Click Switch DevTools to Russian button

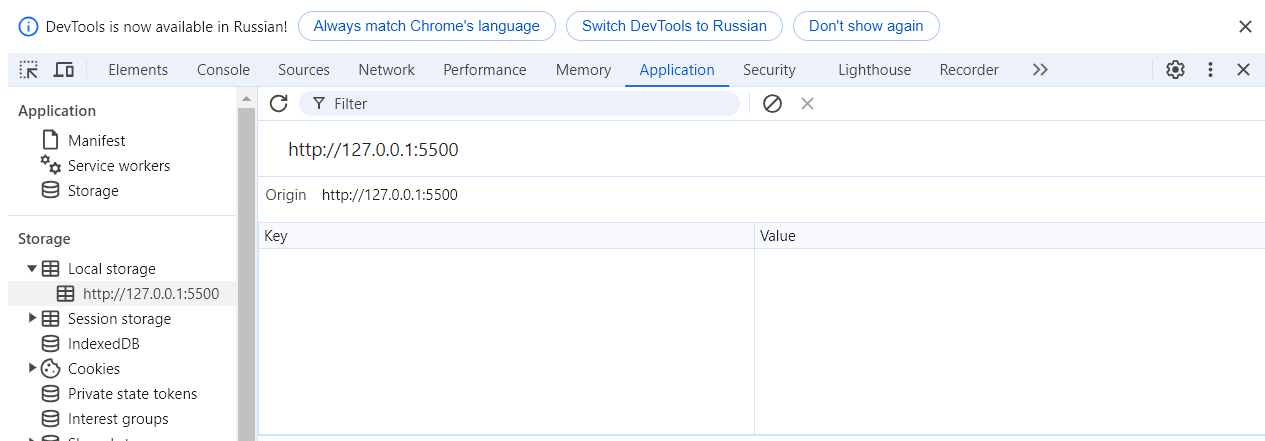674,26
